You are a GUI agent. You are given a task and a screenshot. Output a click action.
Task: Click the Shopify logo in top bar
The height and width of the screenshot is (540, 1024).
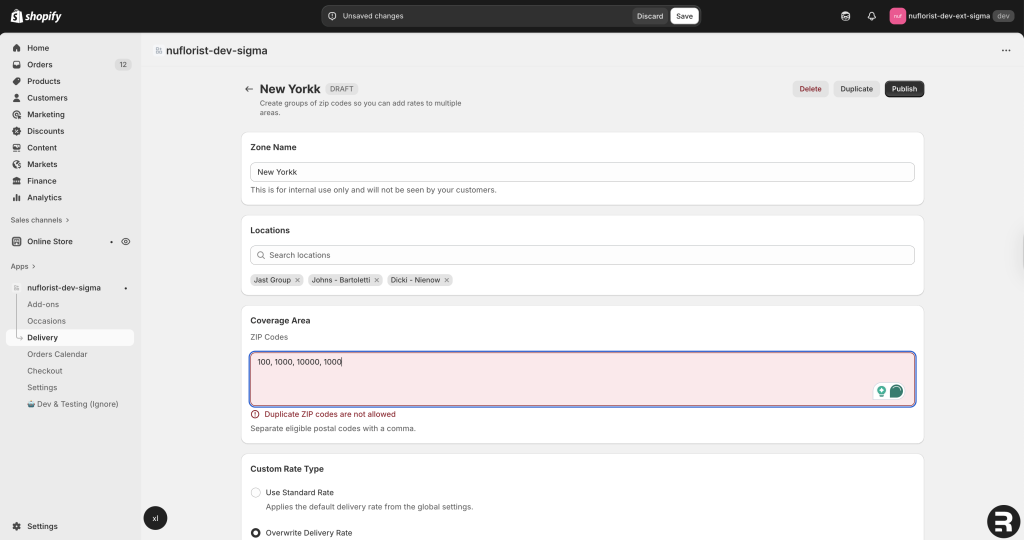[x=37, y=16]
